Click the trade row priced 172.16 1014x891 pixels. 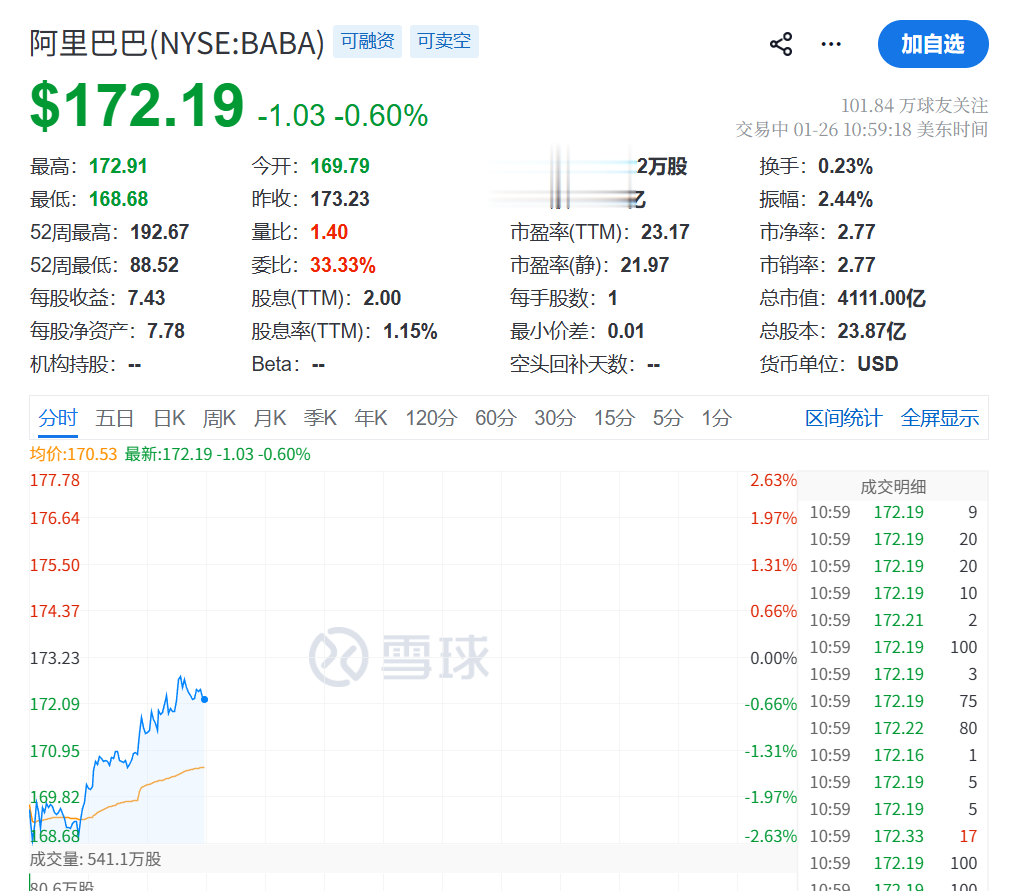click(x=893, y=755)
